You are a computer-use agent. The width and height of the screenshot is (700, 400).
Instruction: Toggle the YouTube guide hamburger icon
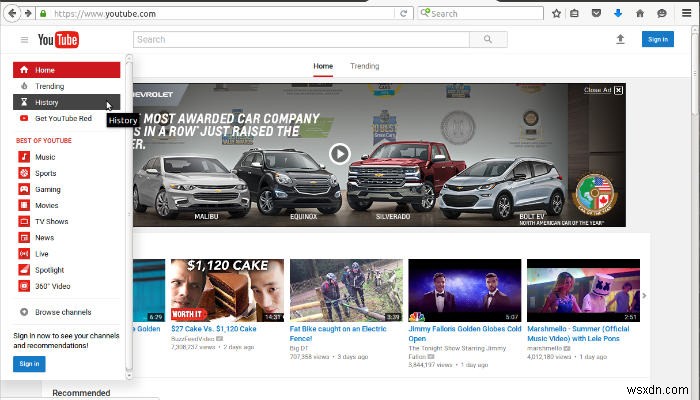point(24,40)
